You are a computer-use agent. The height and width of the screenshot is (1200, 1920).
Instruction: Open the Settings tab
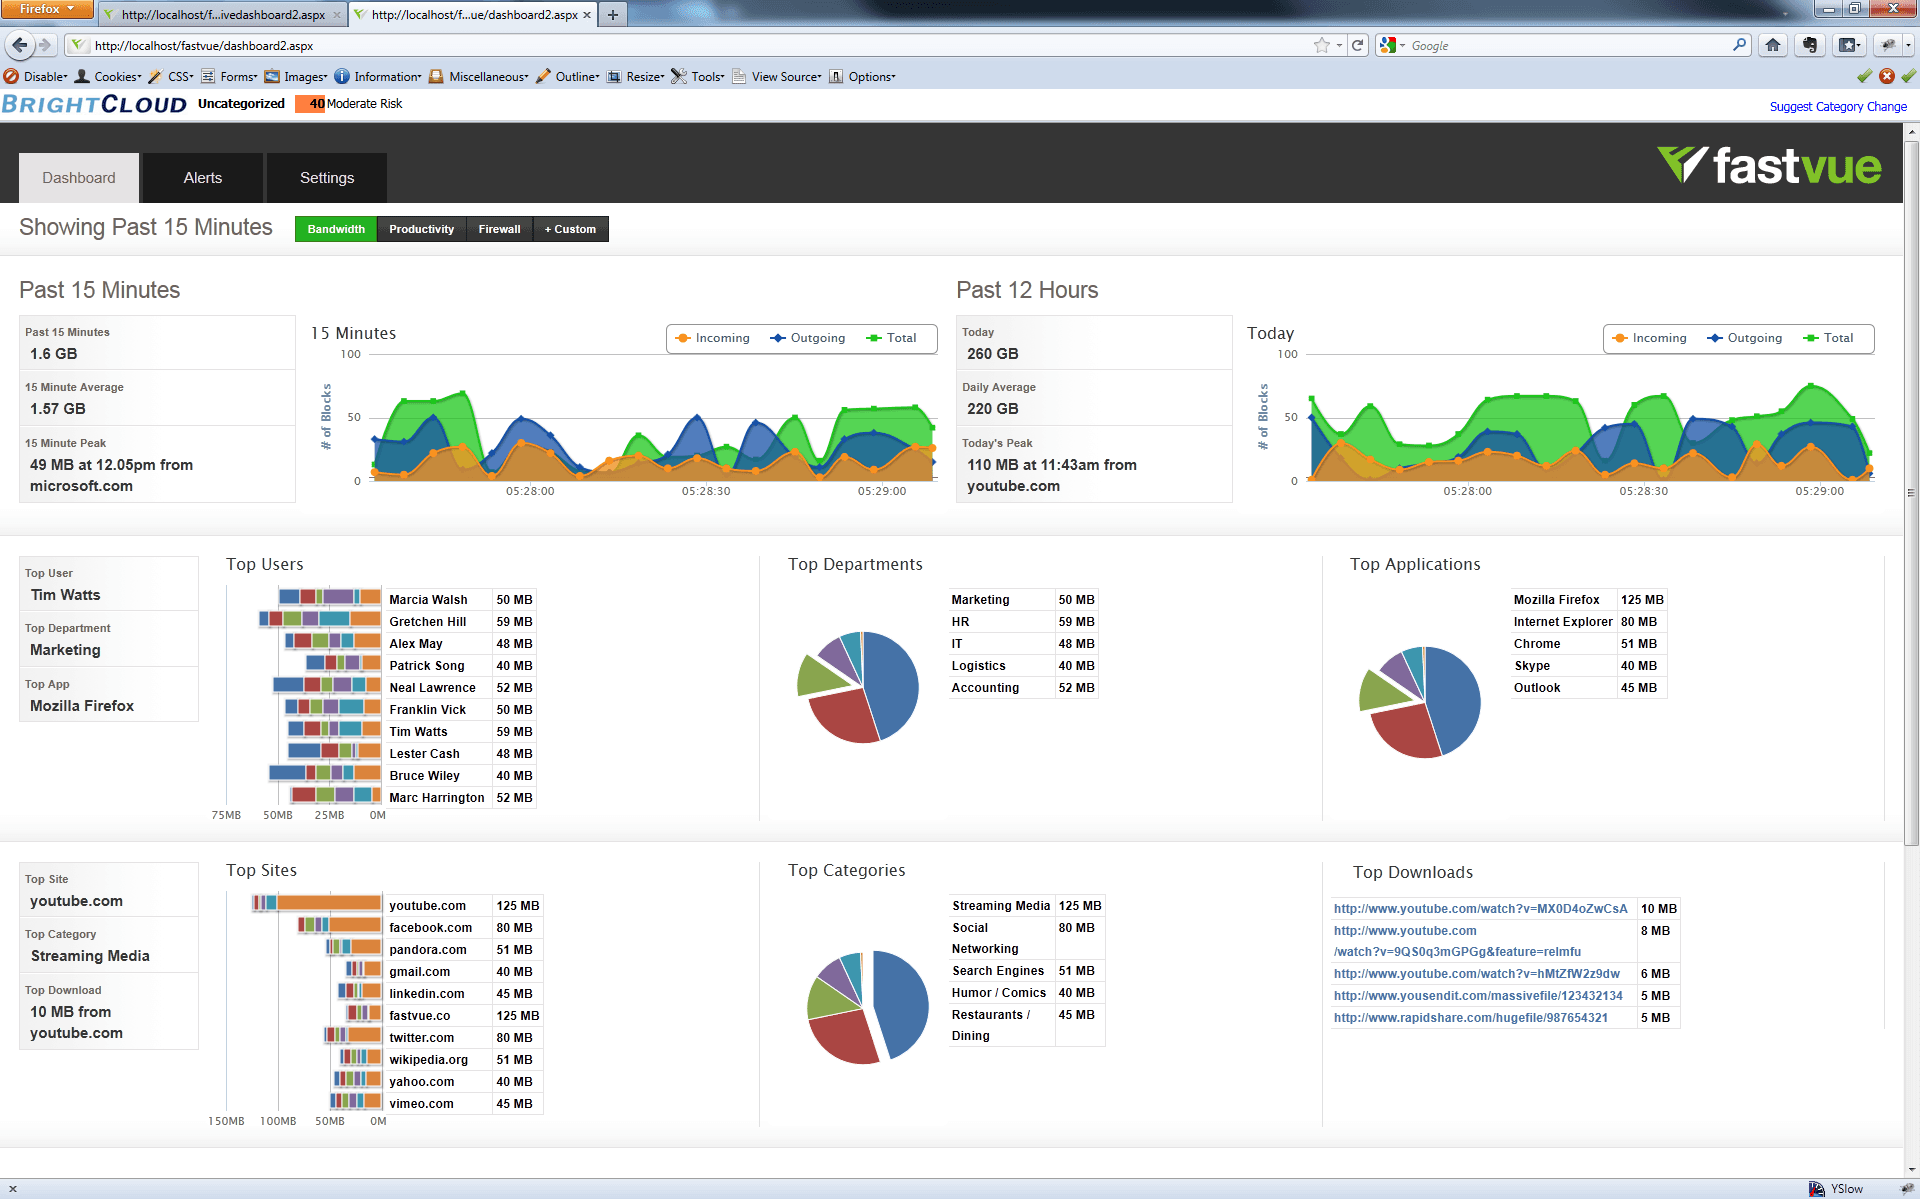tap(327, 178)
